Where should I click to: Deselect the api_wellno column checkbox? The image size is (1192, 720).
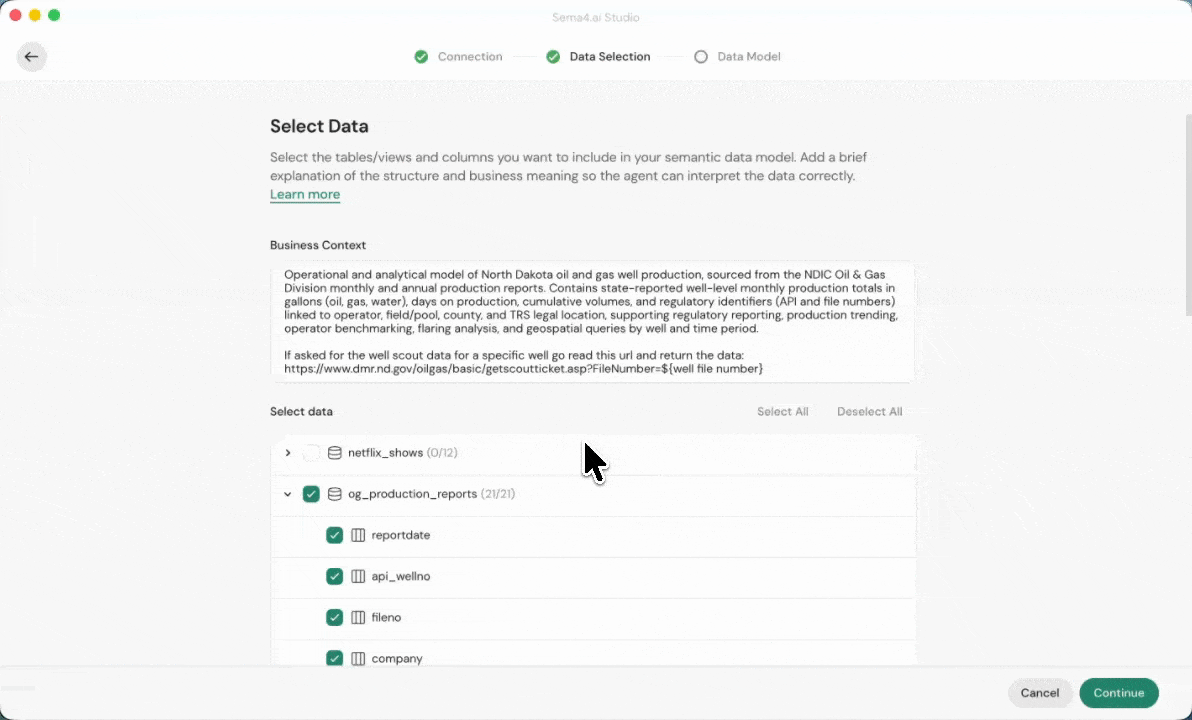pyautogui.click(x=334, y=576)
